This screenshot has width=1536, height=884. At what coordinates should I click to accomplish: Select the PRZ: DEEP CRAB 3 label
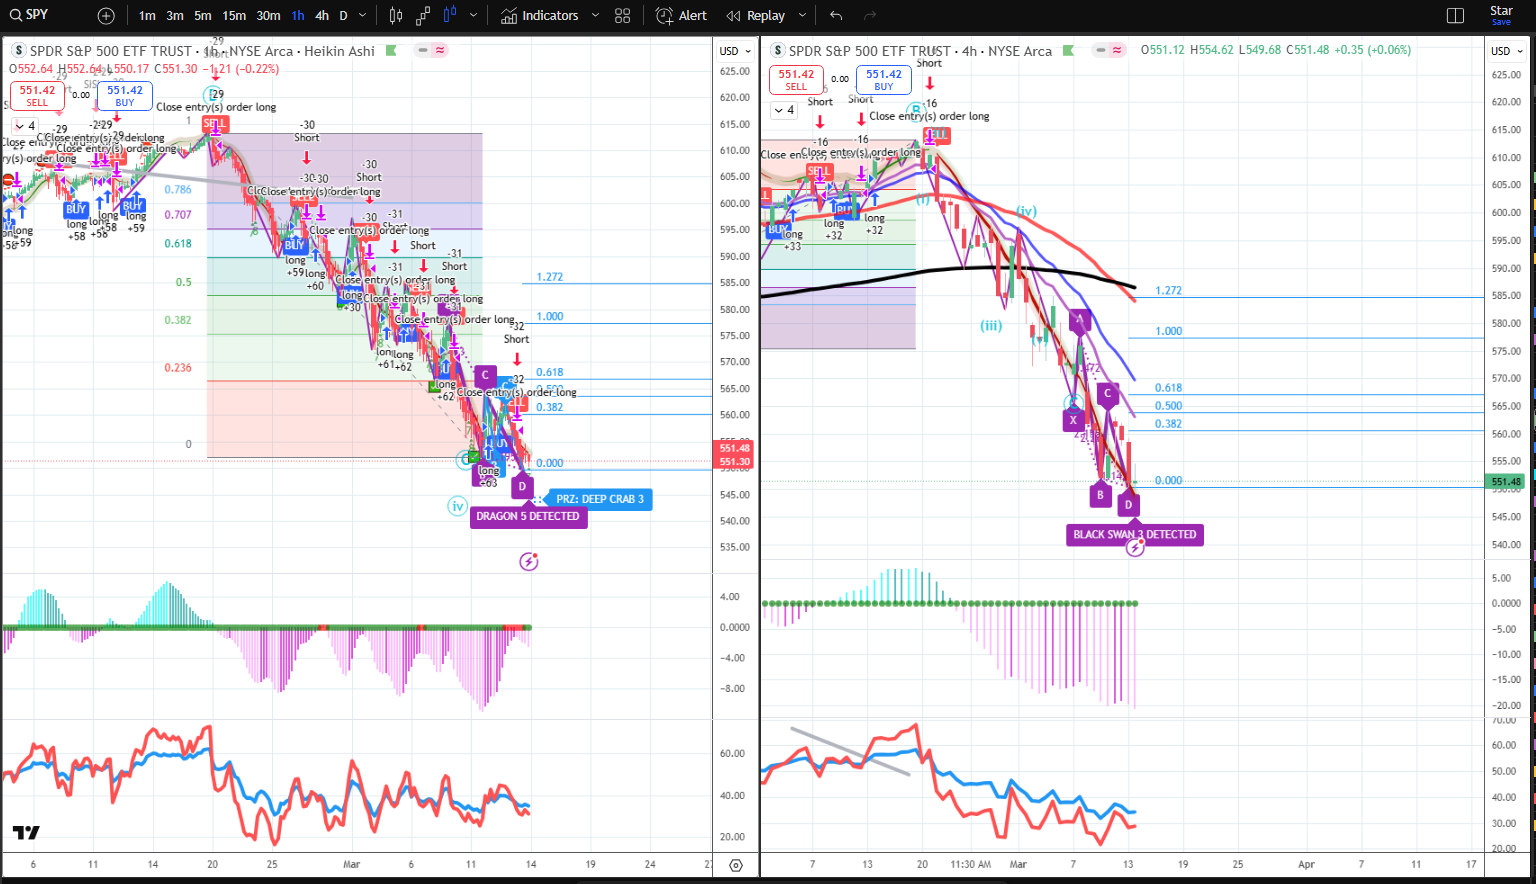[x=599, y=499]
